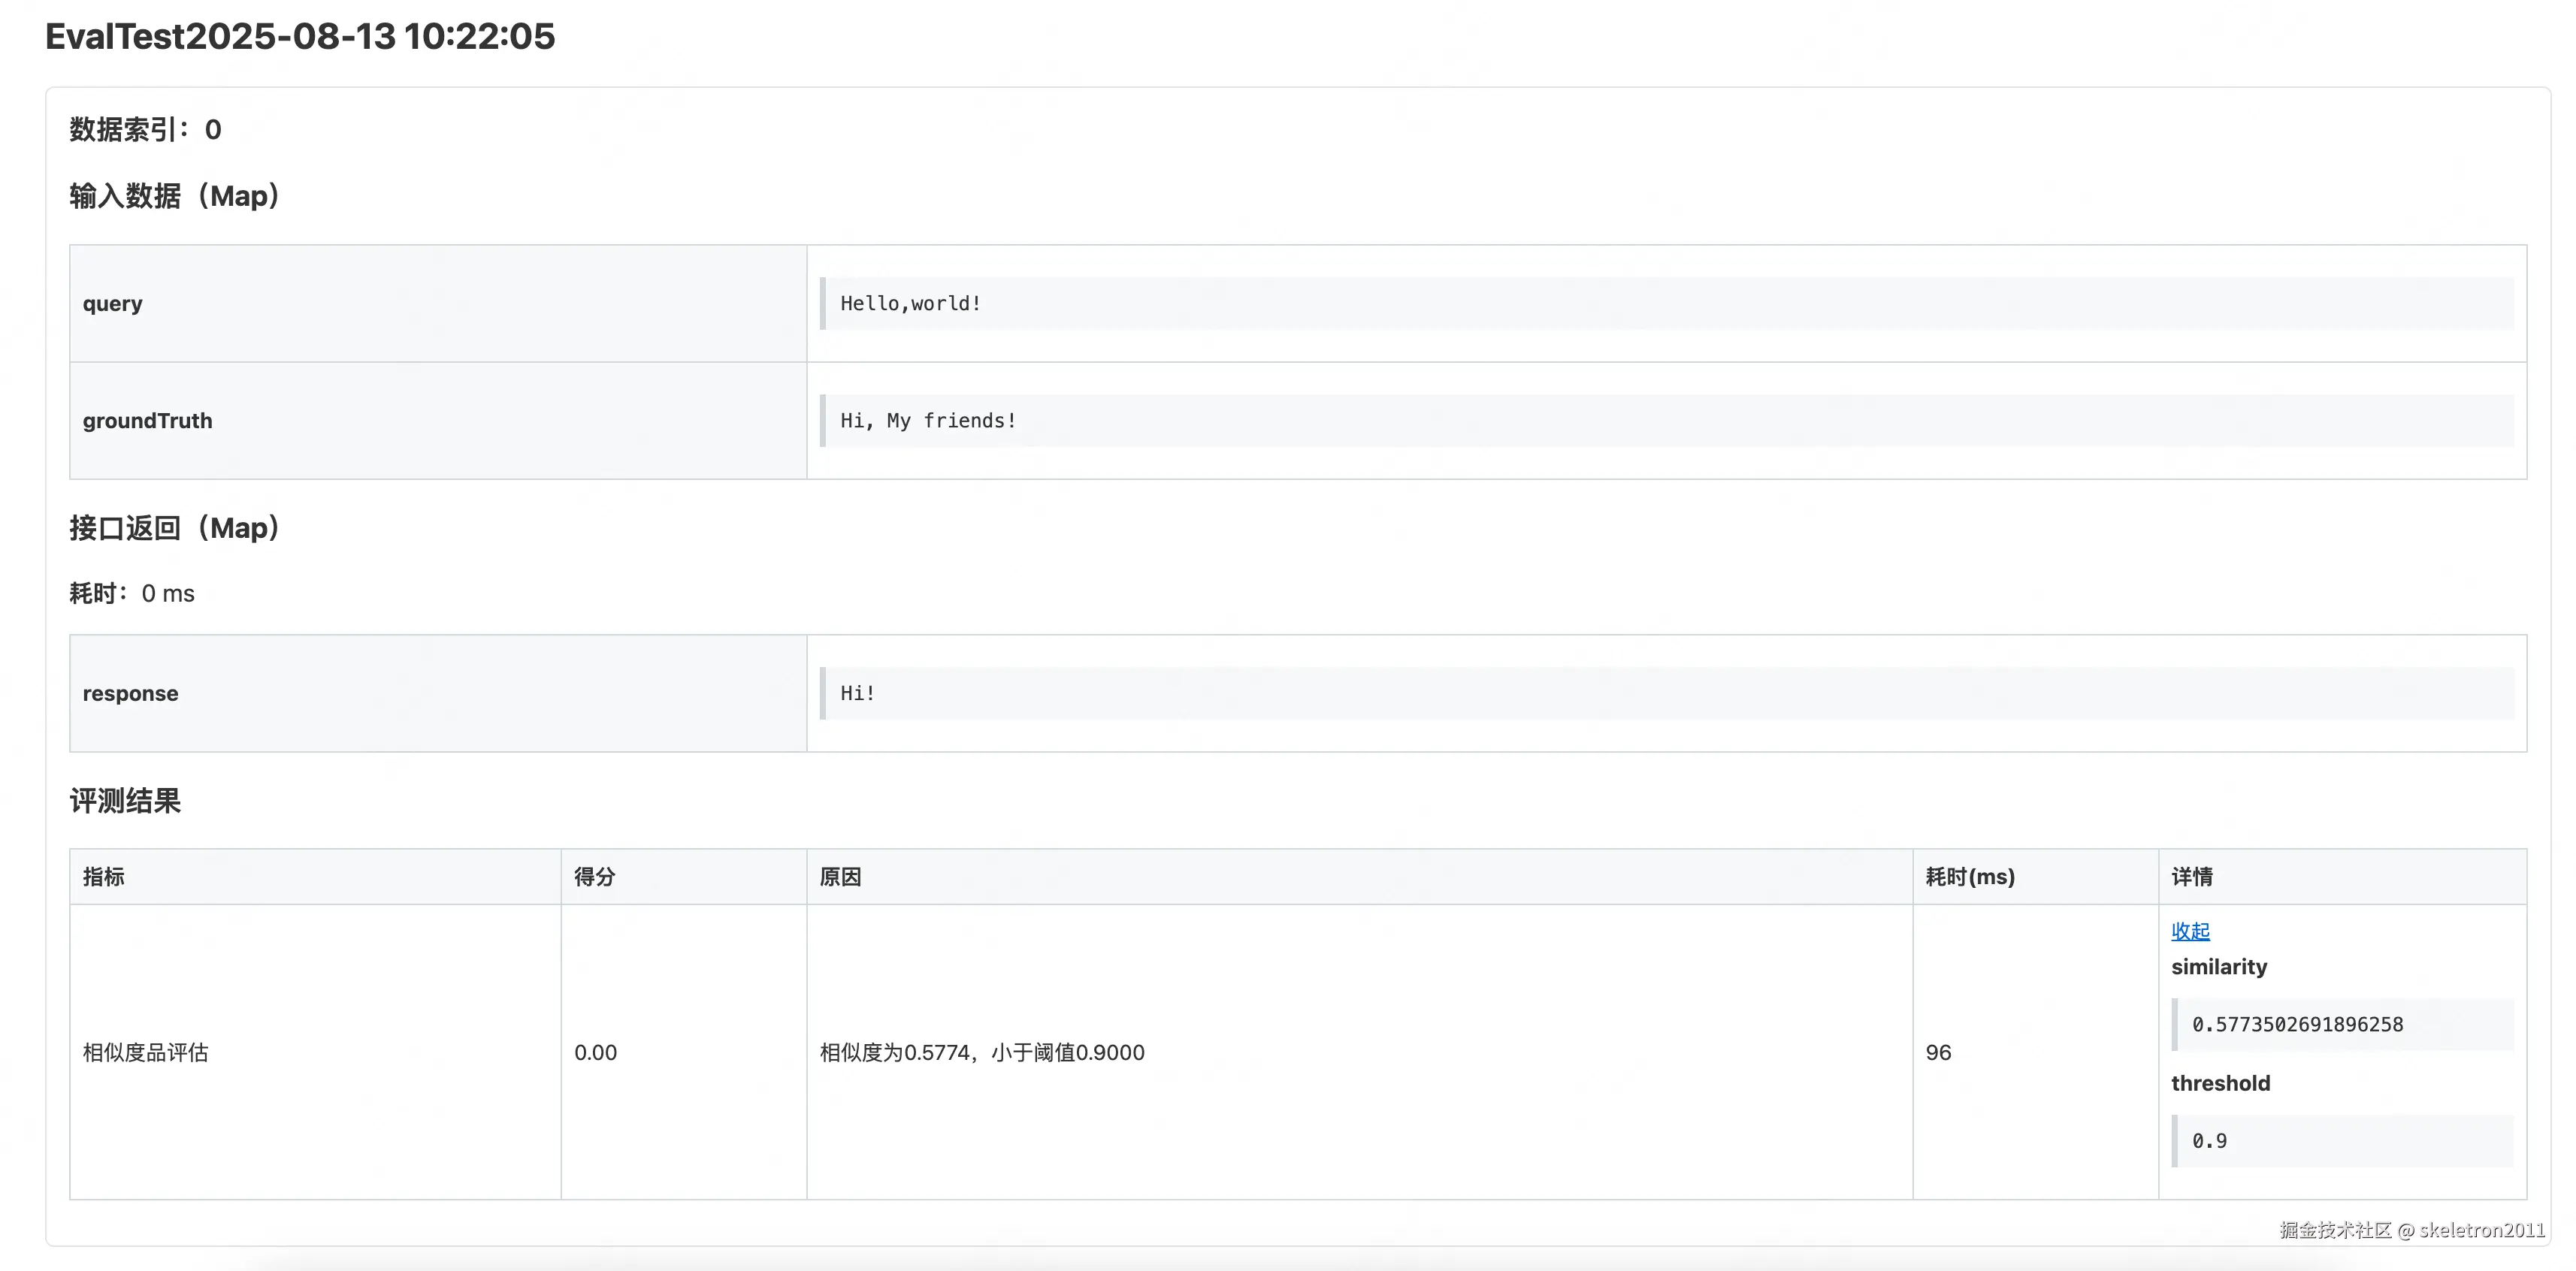
Task: Select the 相似度品评估 metric cell
Action: click(x=315, y=1052)
